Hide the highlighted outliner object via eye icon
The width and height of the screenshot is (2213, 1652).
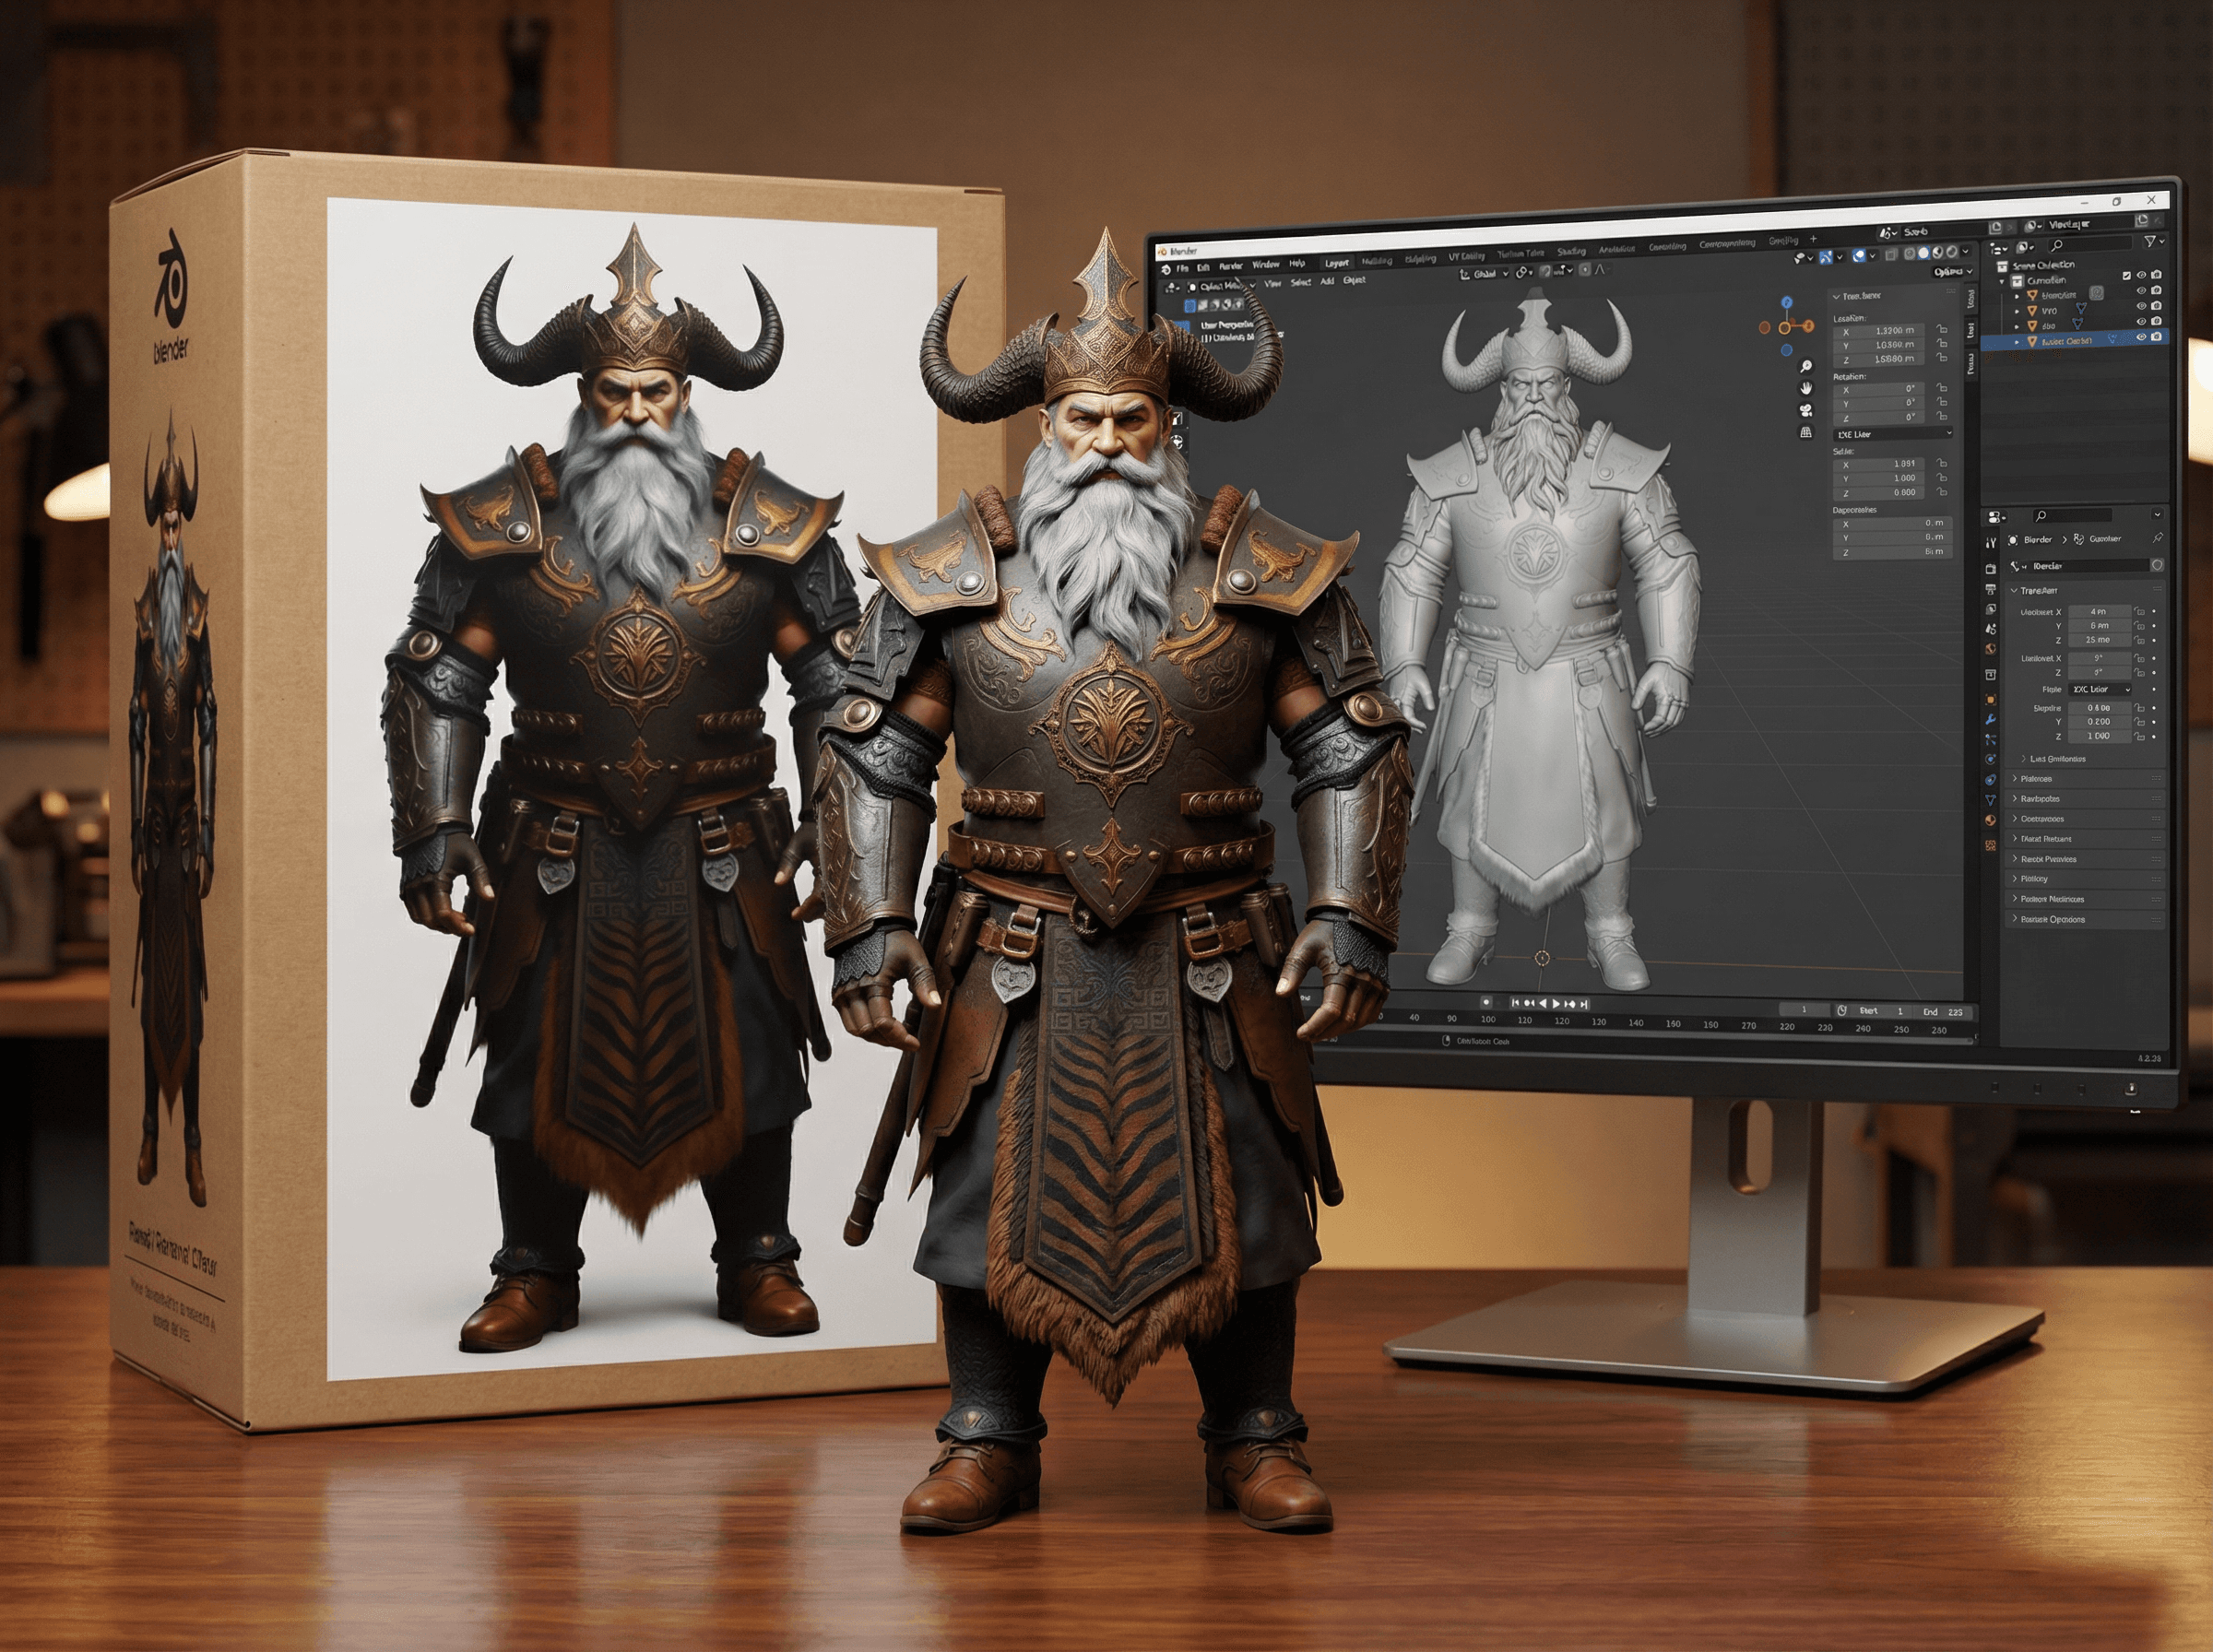tap(2141, 338)
